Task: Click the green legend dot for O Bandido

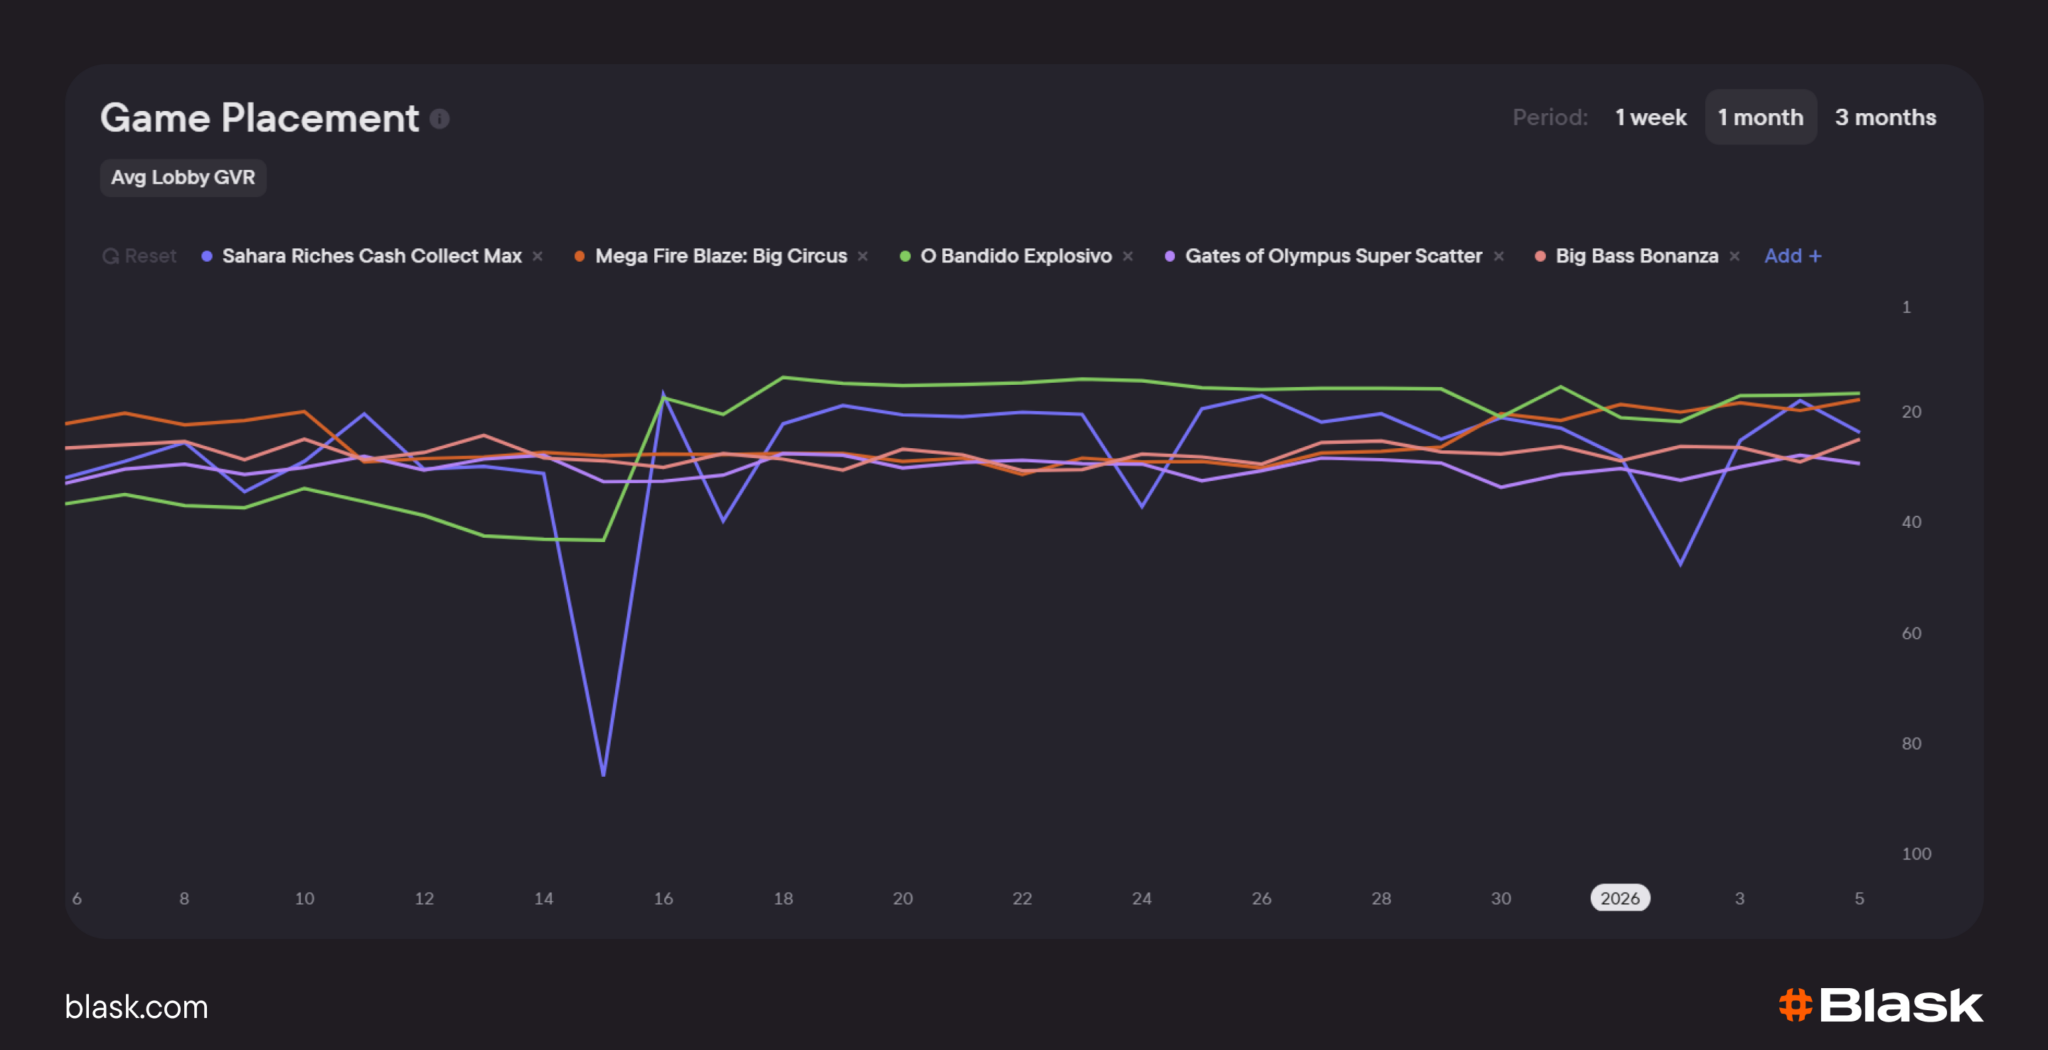Action: 905,257
